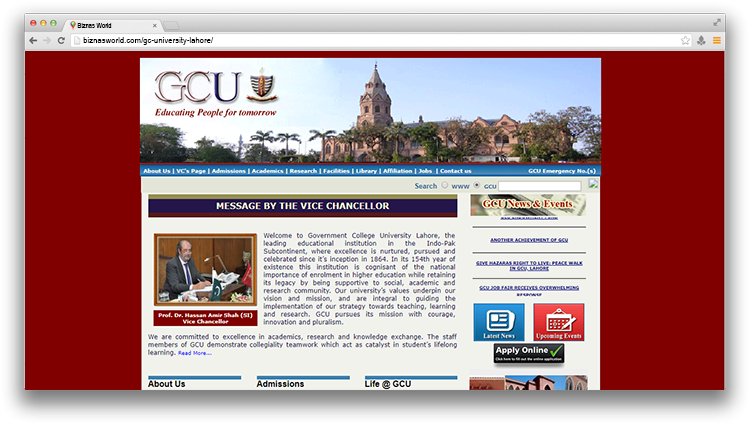The height and width of the screenshot is (425, 750).
Task: Select the www search radio button
Action: [445, 186]
